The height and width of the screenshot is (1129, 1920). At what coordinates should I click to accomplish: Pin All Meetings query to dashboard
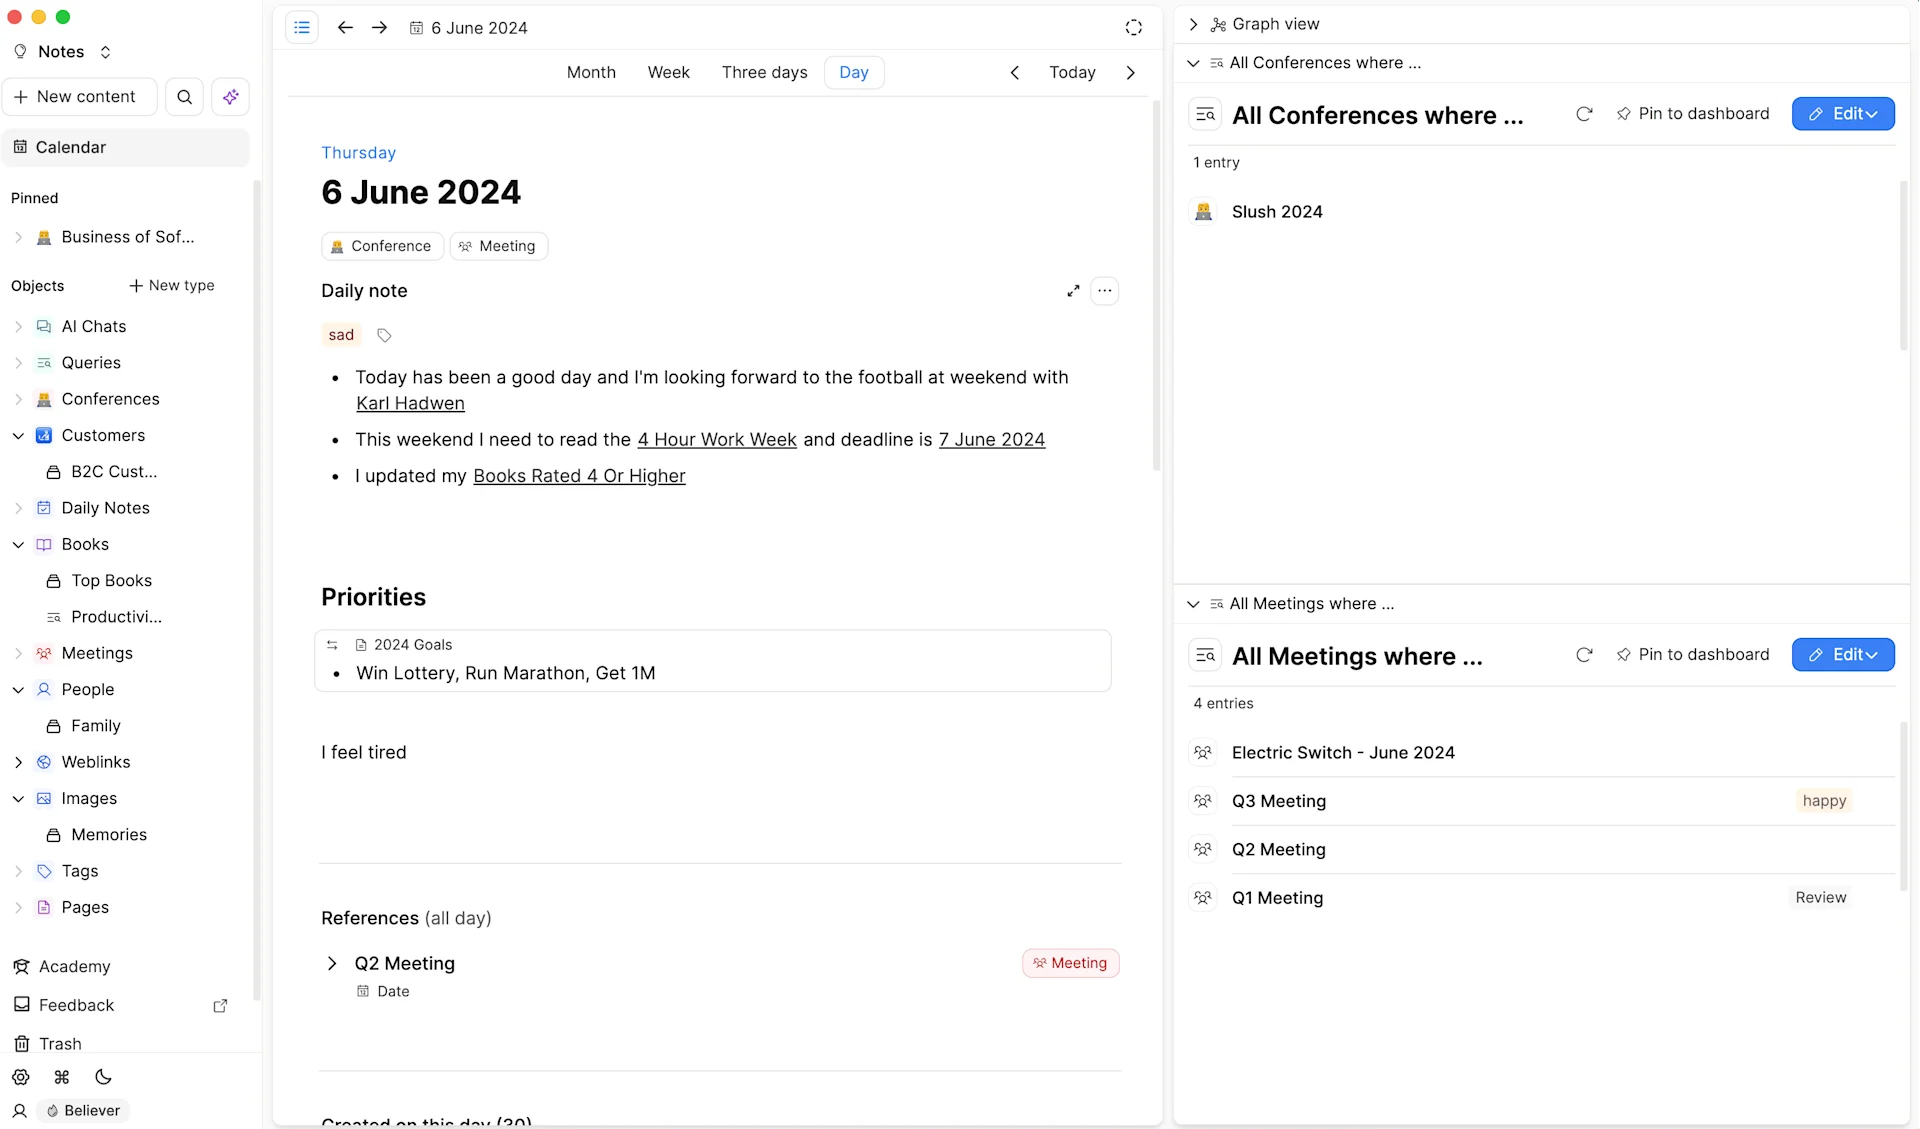click(1694, 655)
